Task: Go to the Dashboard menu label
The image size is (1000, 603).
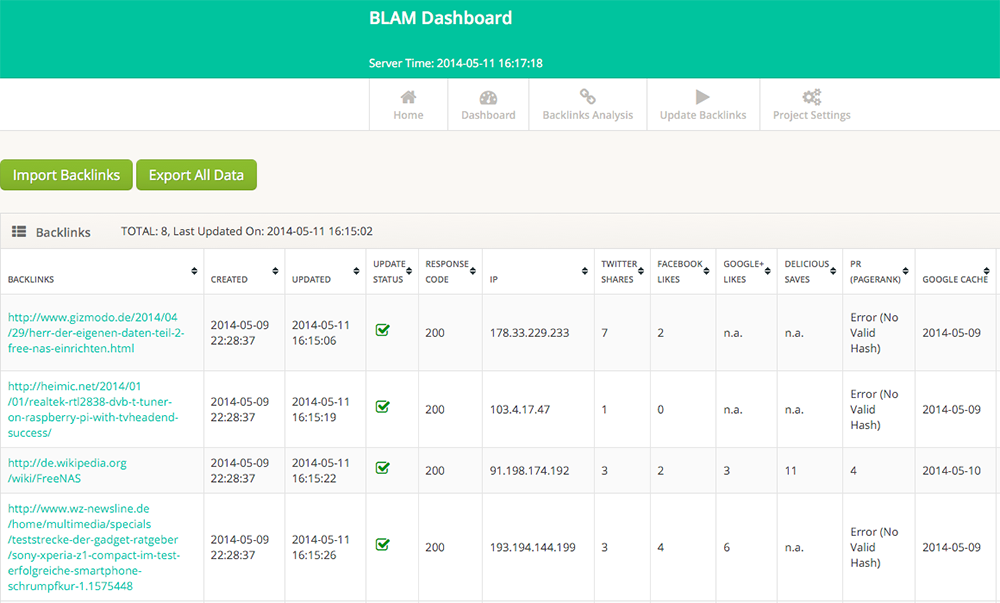Action: 488,115
